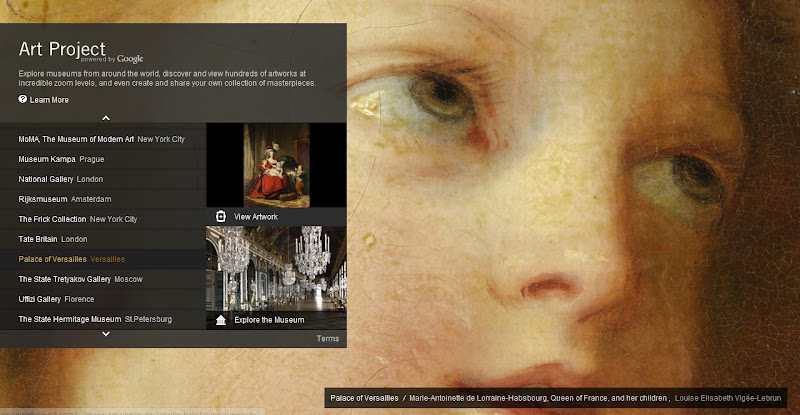
Task: Open the Learn More link
Action: tap(49, 100)
